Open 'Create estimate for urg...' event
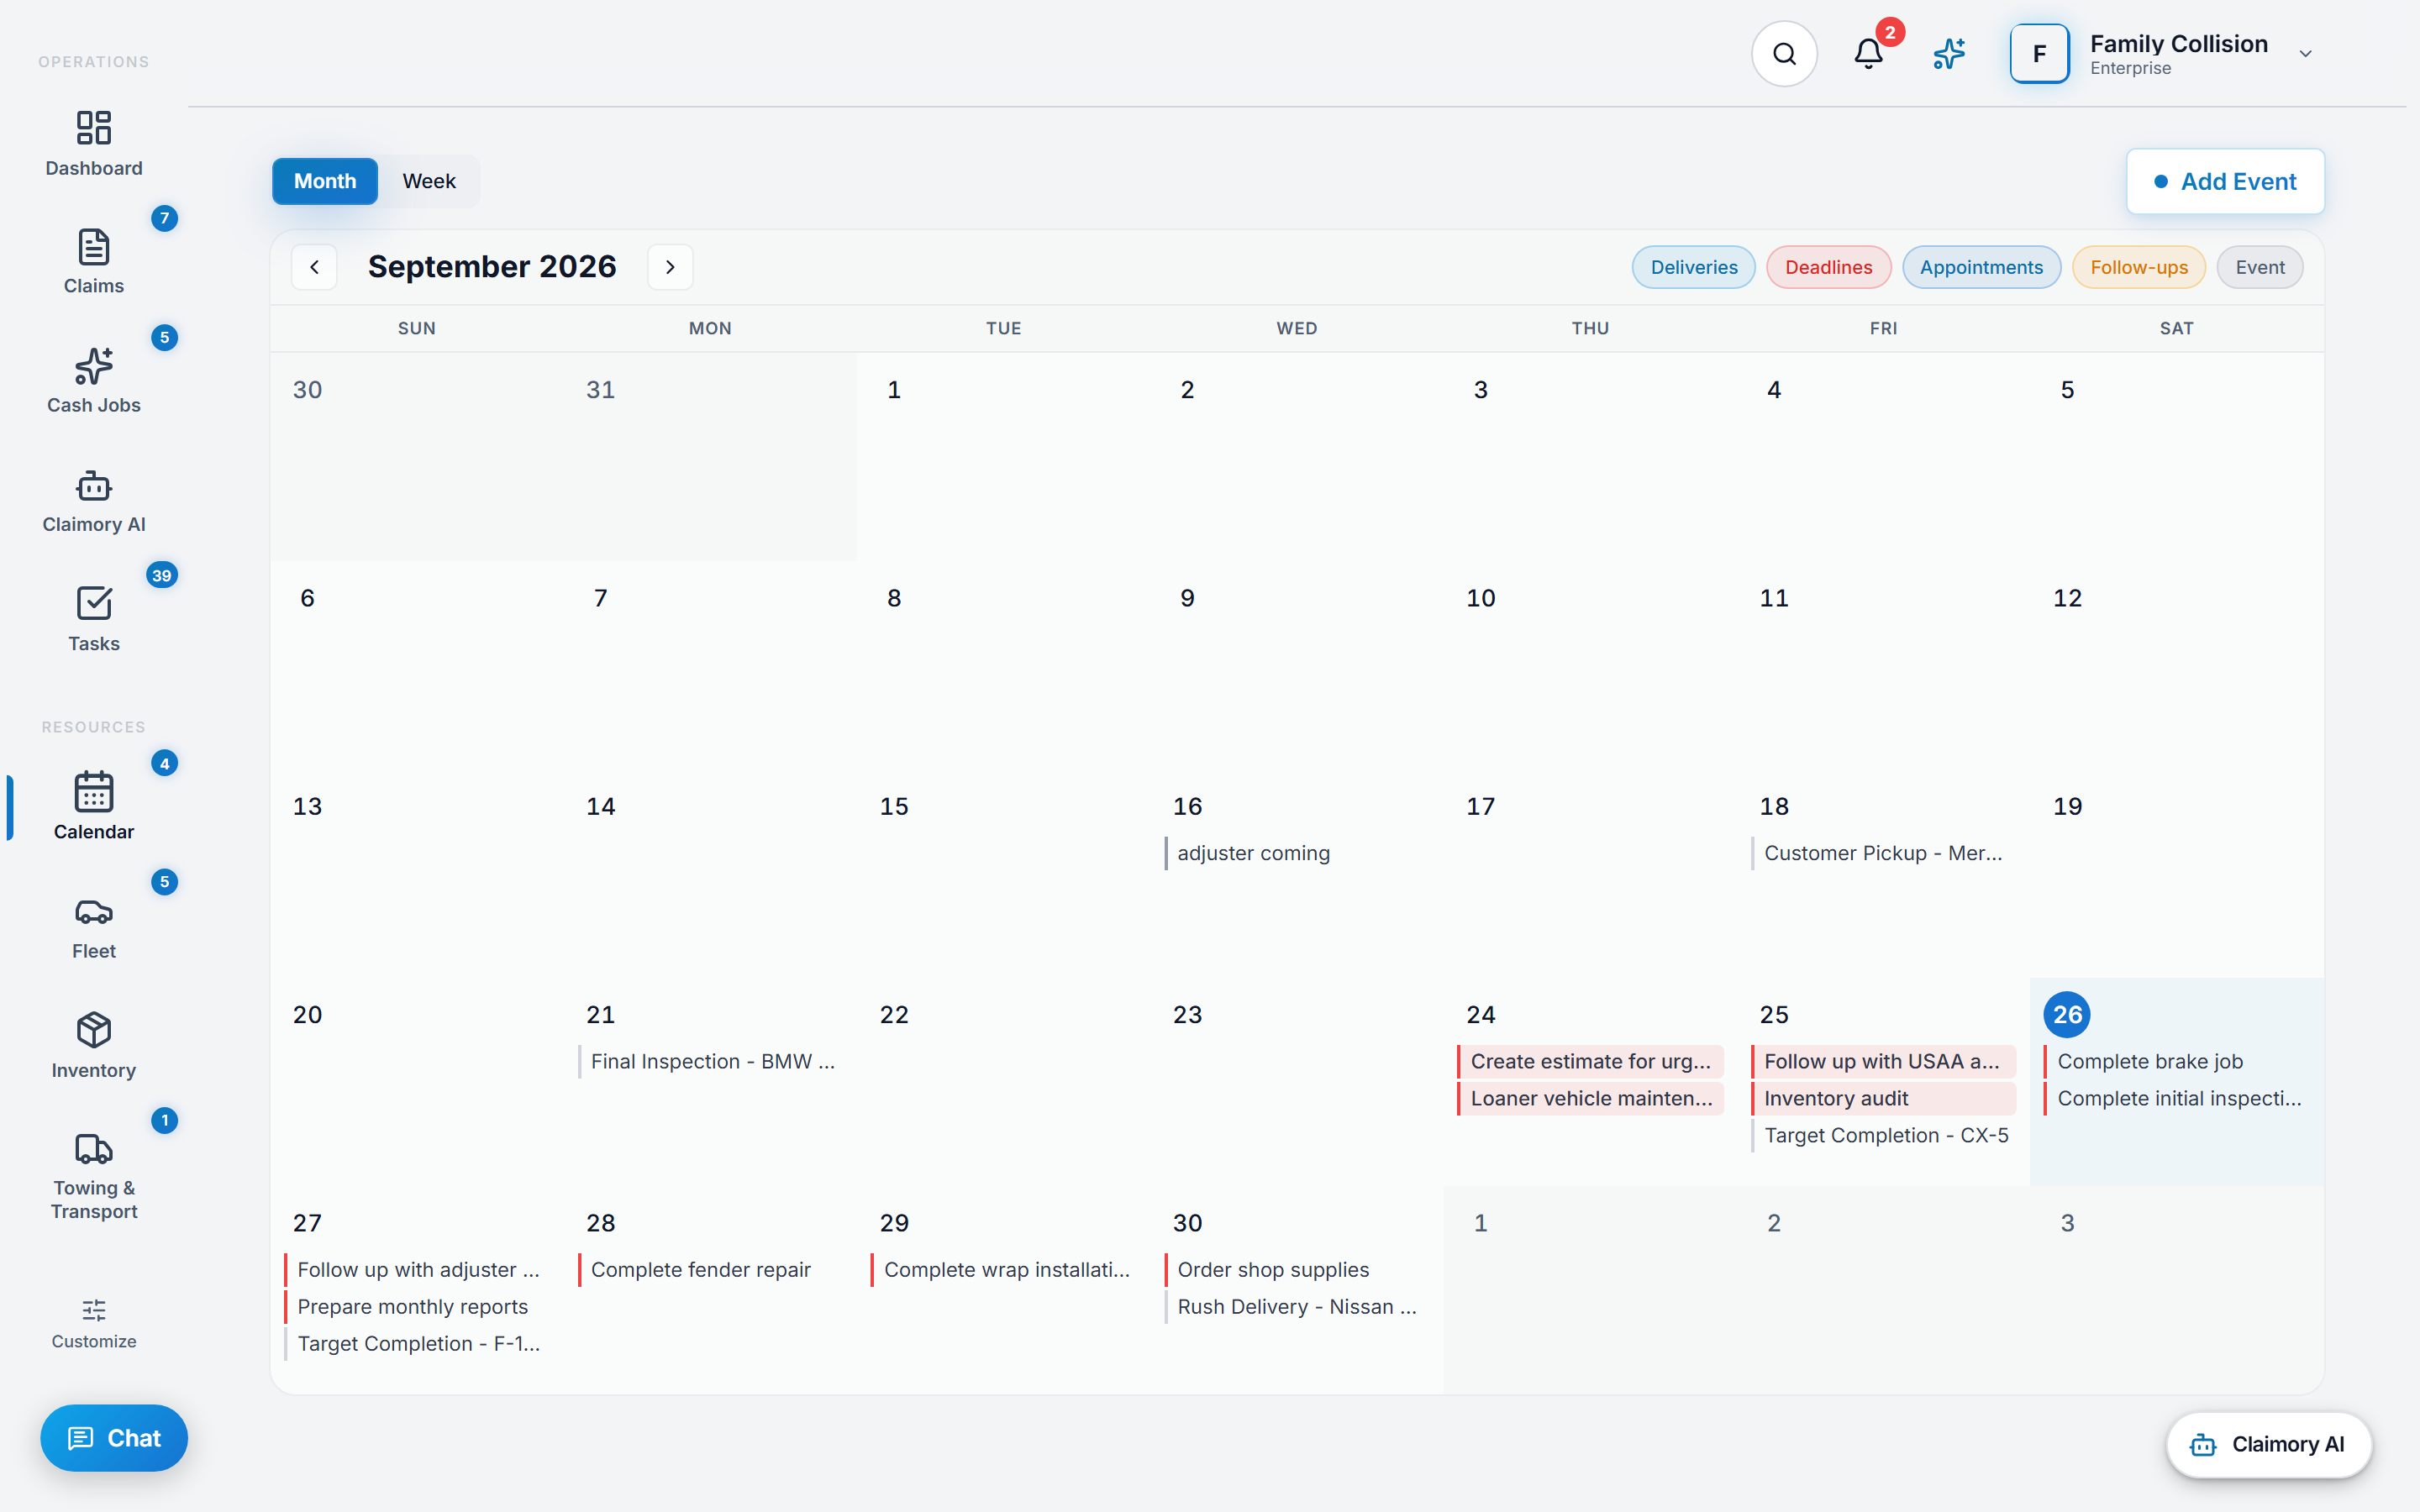The image size is (2420, 1512). [x=1590, y=1061]
